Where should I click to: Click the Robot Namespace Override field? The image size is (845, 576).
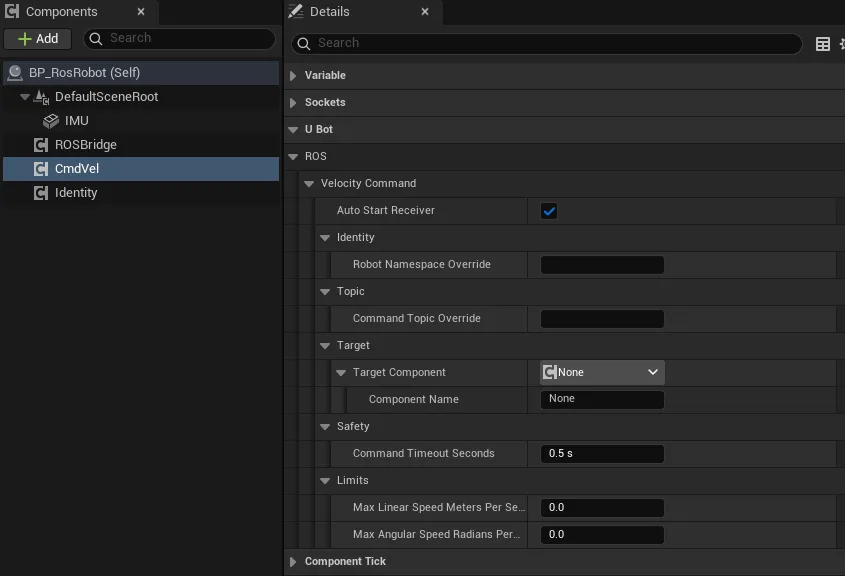[602, 265]
